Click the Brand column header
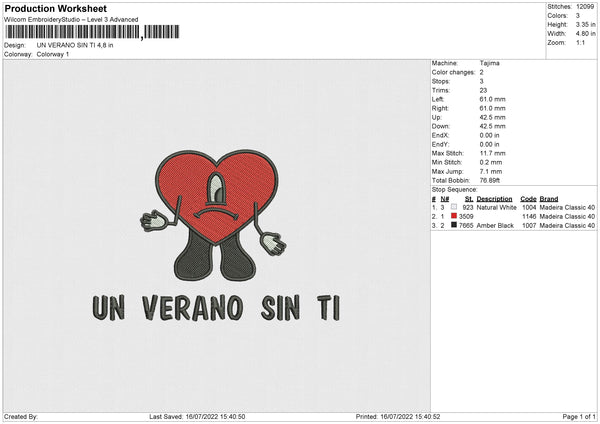The height and width of the screenshot is (424, 600). click(x=549, y=199)
